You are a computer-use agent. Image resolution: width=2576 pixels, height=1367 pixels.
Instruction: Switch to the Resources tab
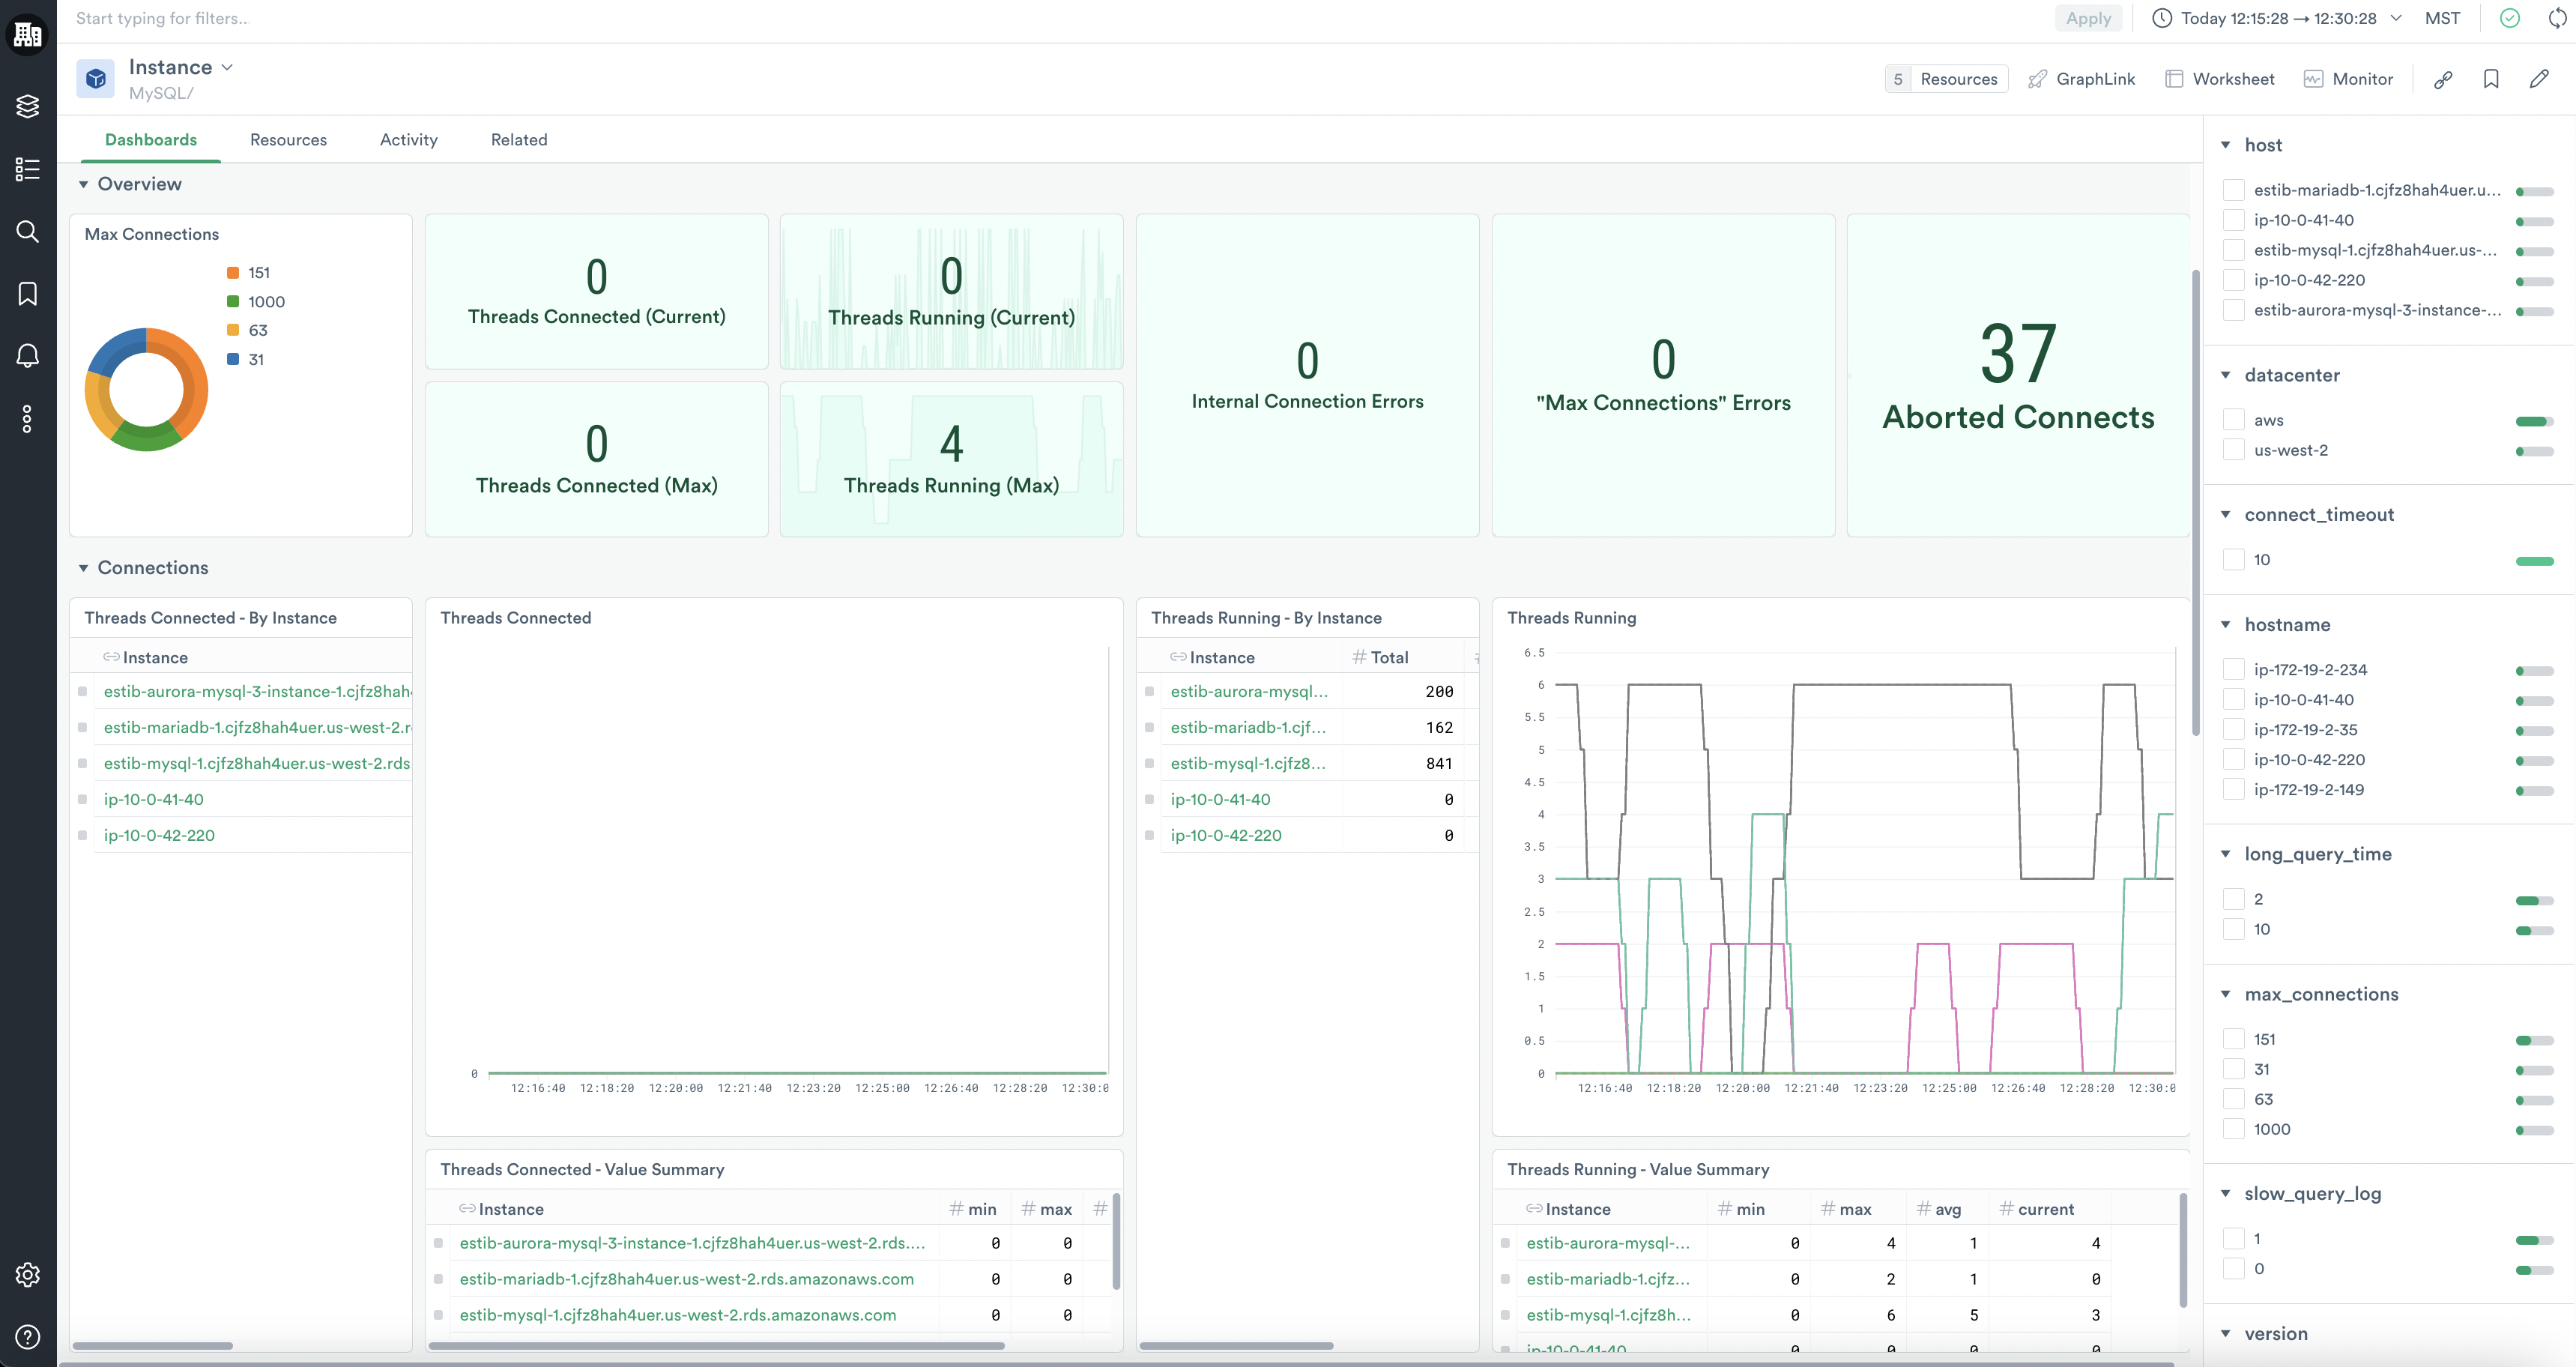pos(288,140)
